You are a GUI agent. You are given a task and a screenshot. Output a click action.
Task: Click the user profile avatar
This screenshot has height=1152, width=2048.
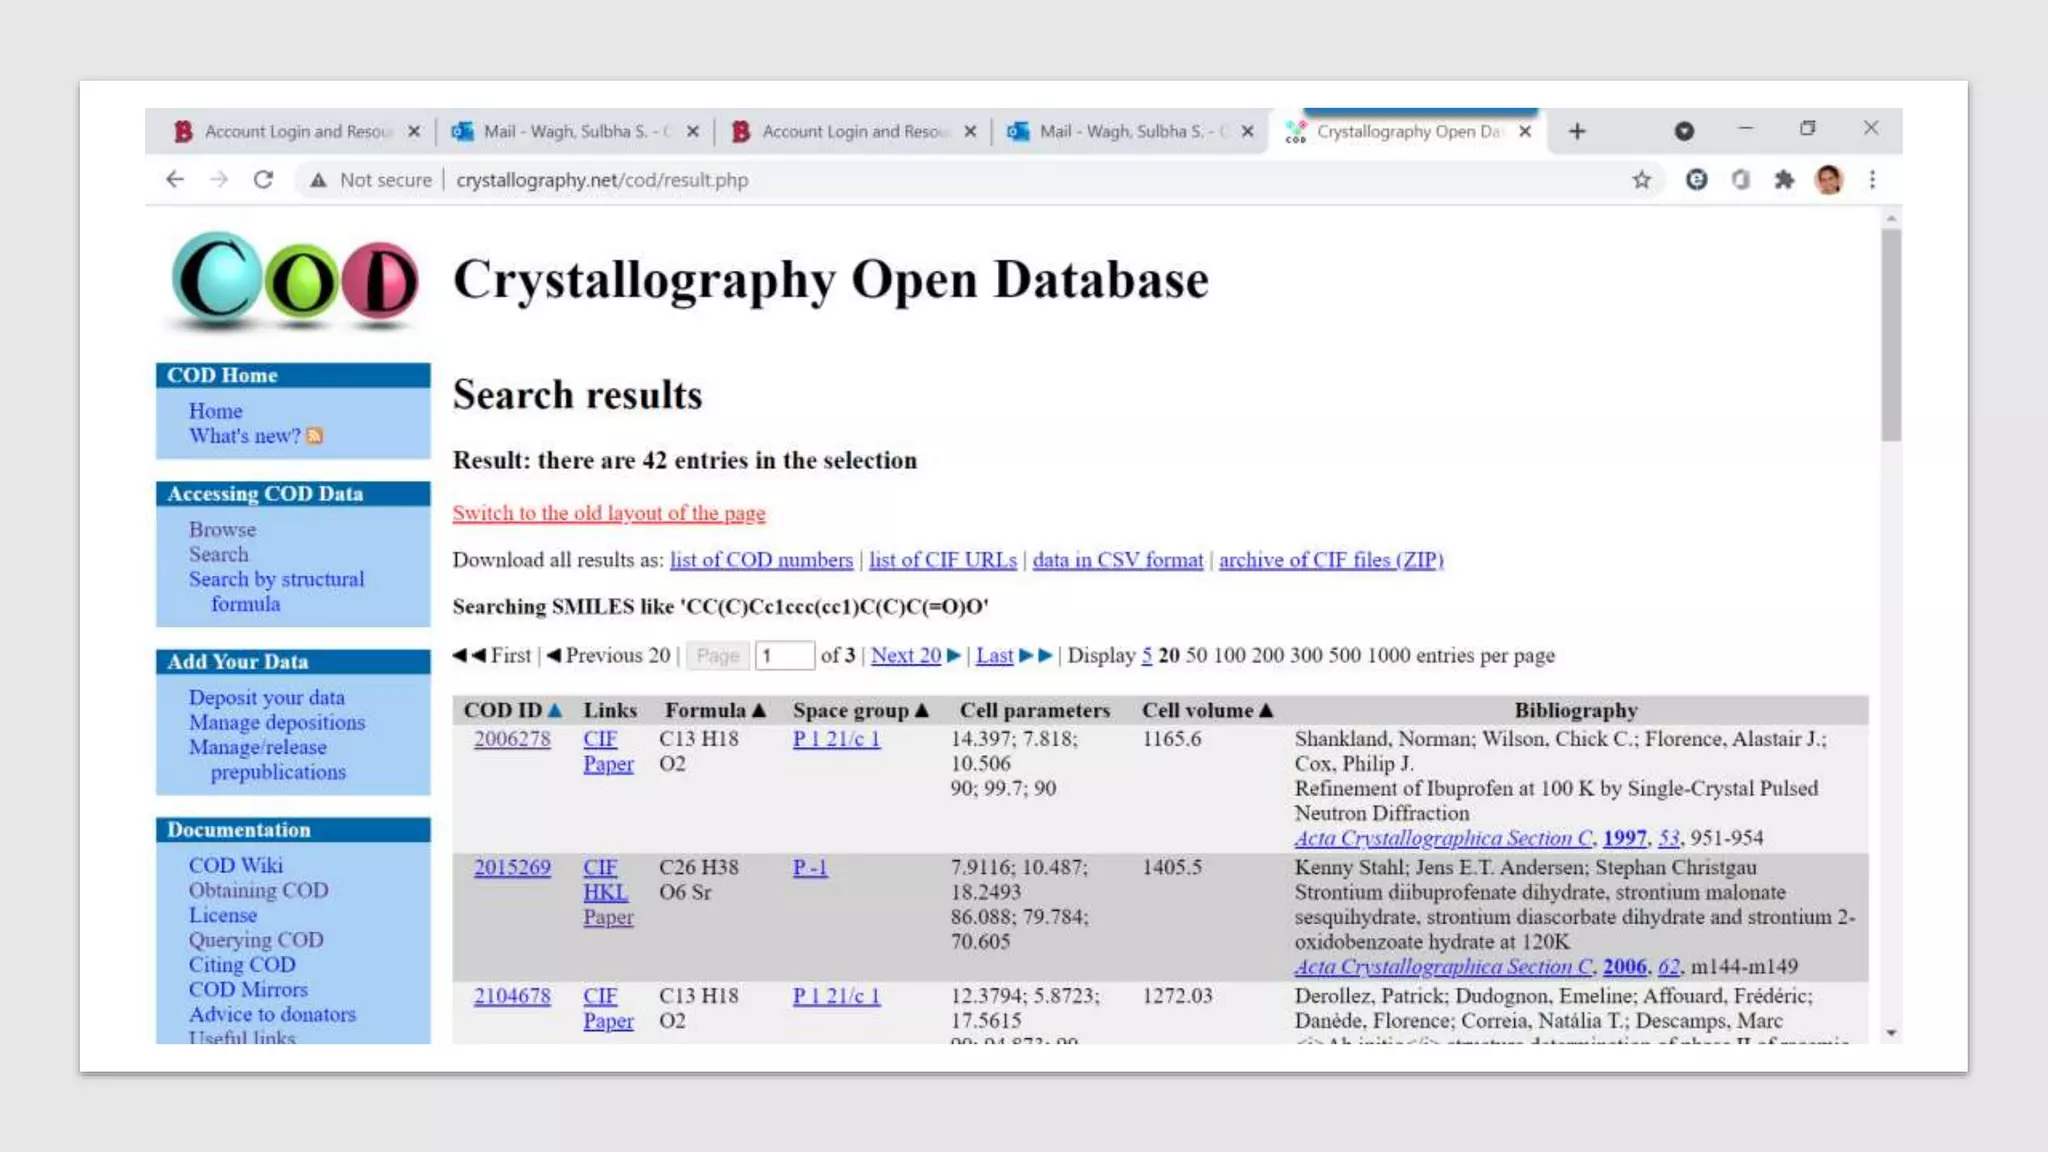coord(1828,180)
